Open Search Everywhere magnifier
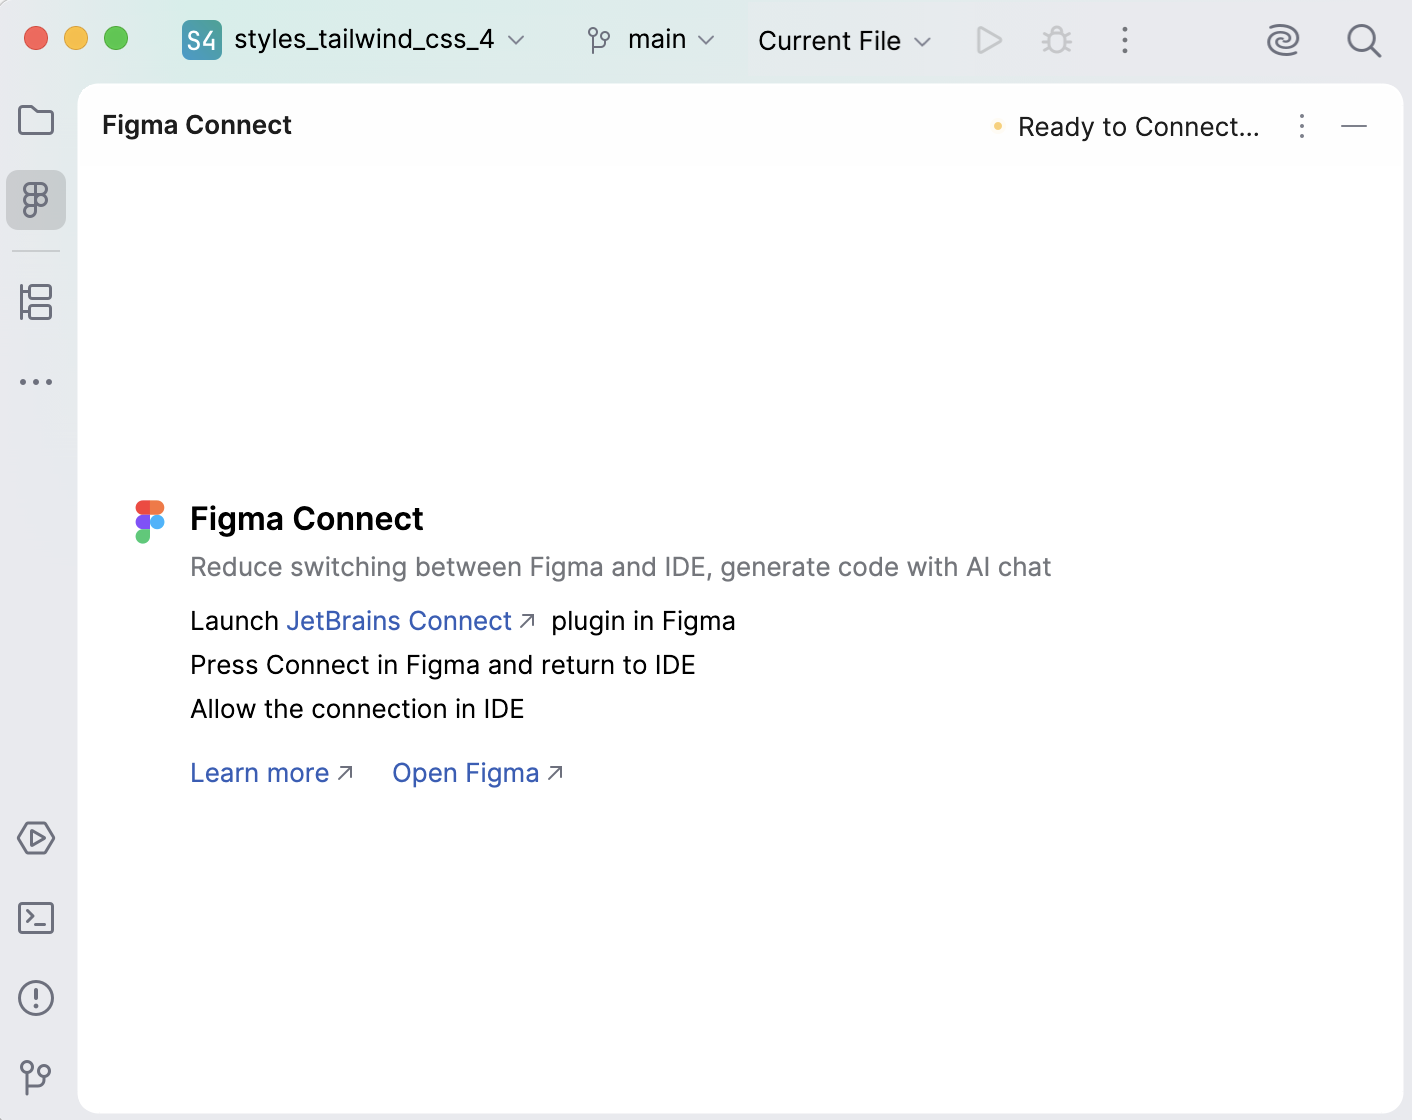This screenshot has width=1412, height=1120. [x=1364, y=40]
